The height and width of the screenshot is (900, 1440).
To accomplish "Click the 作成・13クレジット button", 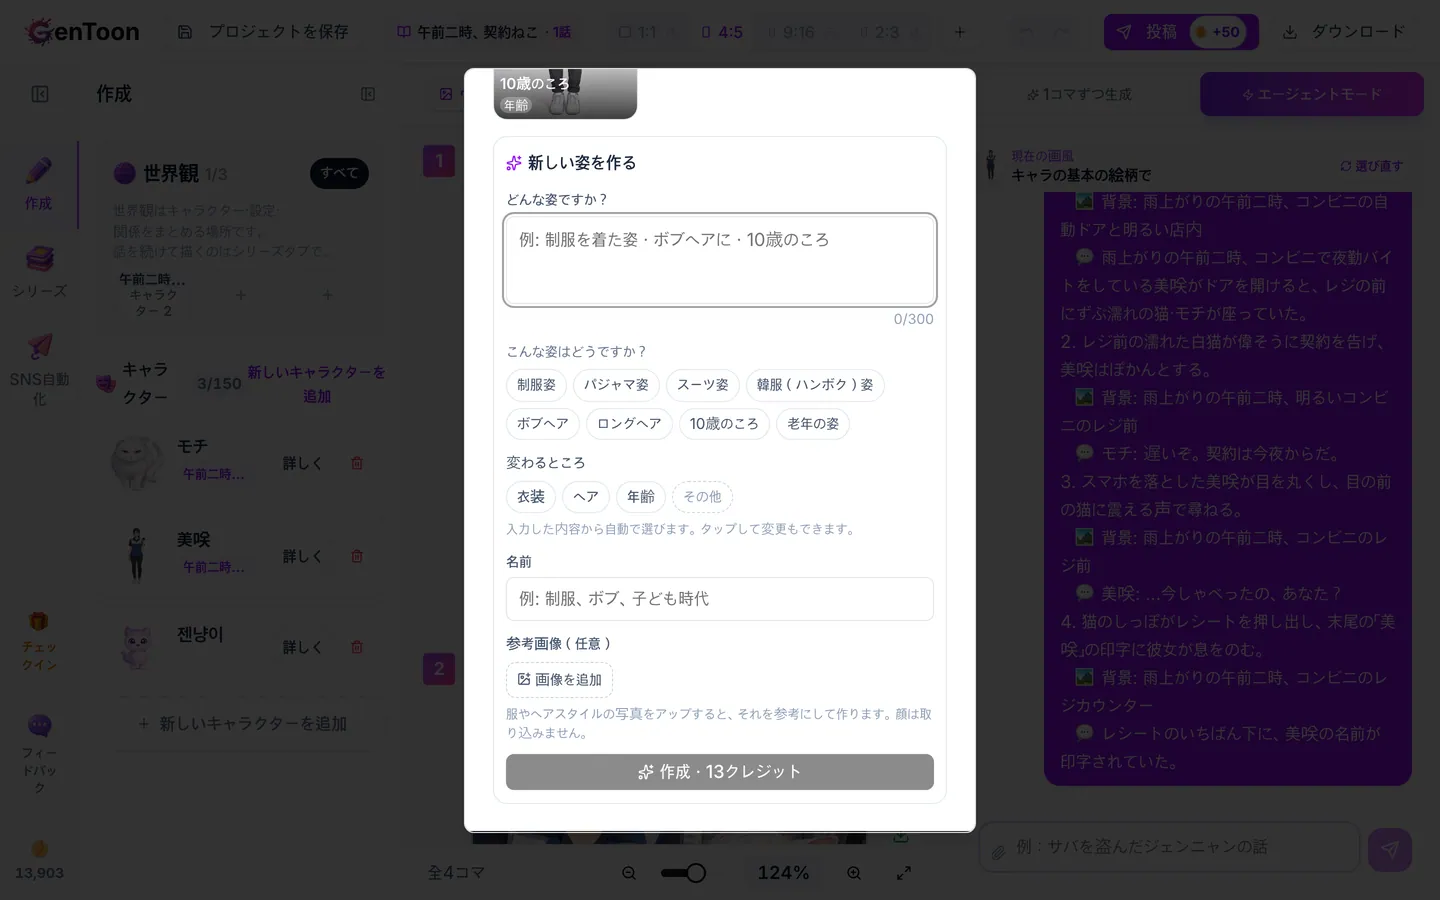I will (x=720, y=772).
